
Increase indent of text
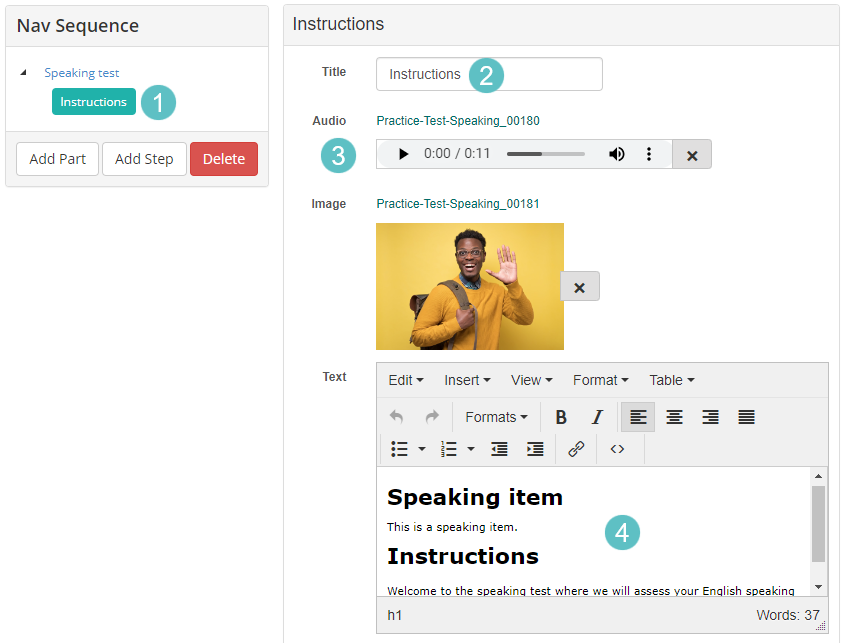click(535, 449)
